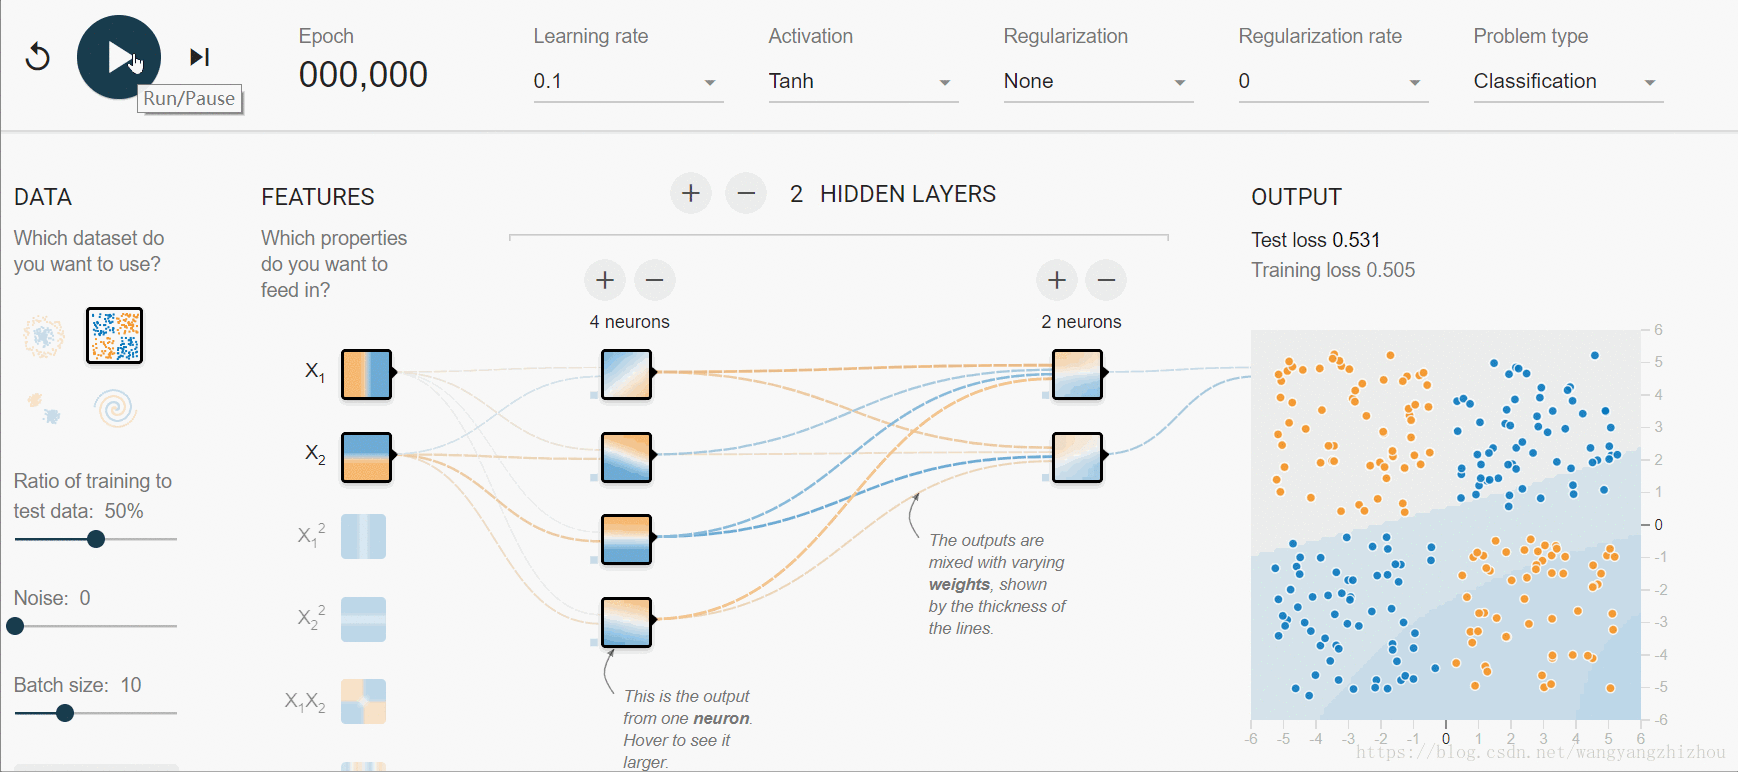Remove a neuron from the 4-neuron layer
This screenshot has height=772, width=1738.
655,280
